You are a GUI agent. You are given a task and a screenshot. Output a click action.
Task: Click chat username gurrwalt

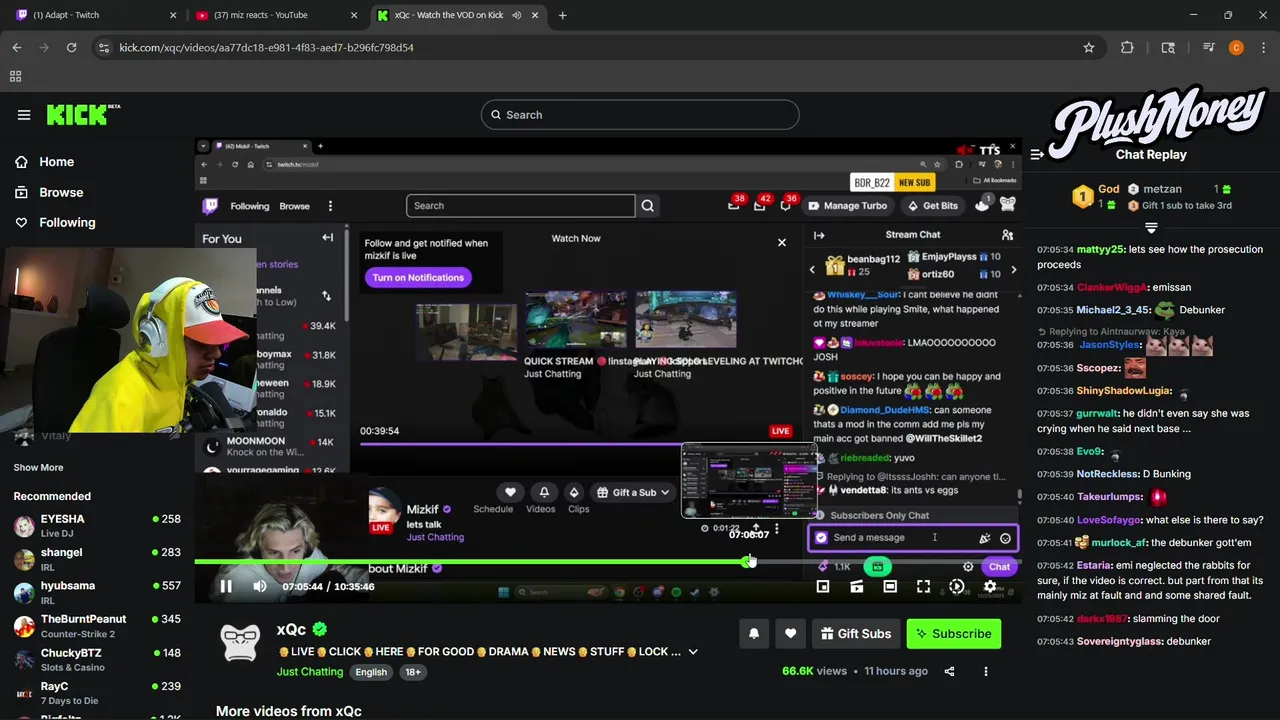1097,414
